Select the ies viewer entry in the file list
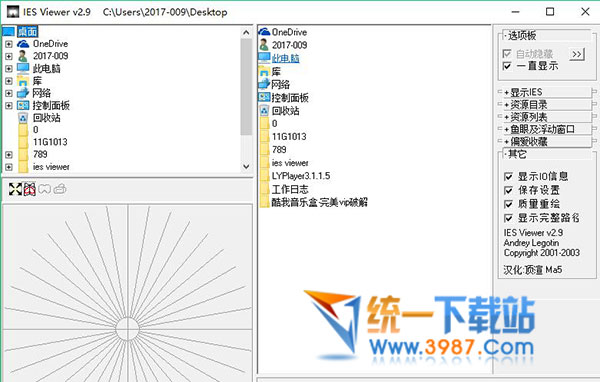The image size is (600, 382). 290,163
